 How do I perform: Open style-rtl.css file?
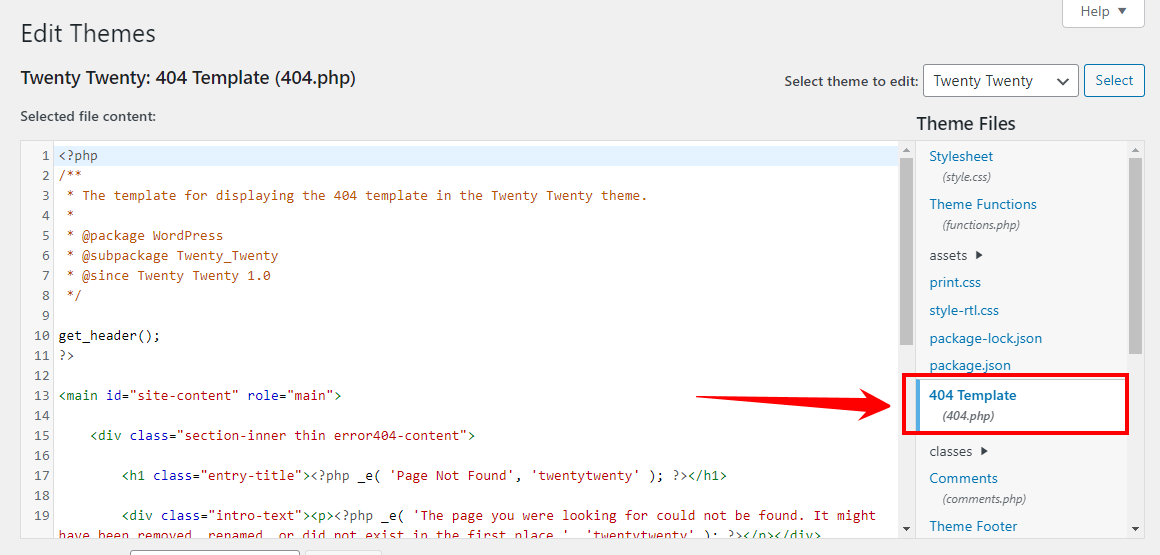point(963,310)
